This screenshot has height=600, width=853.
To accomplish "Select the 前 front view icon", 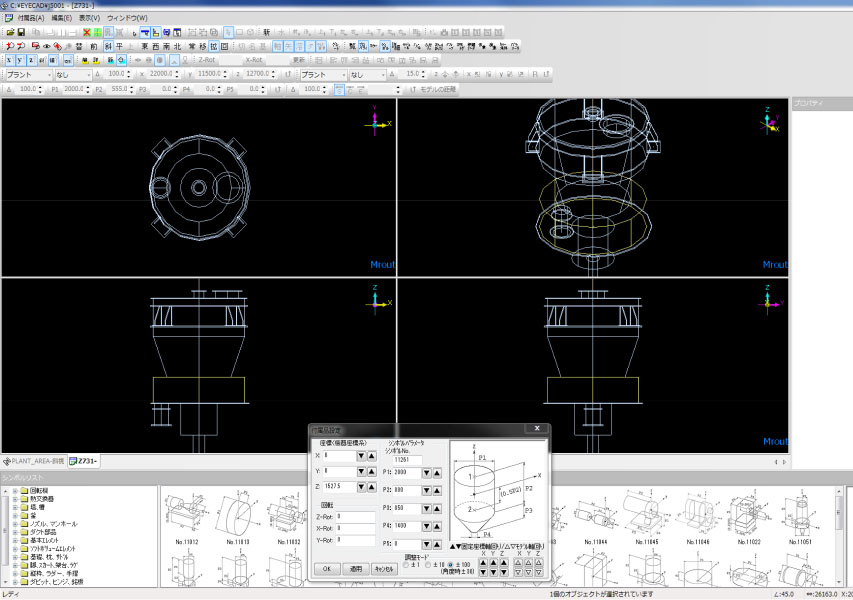I will click(94, 46).
